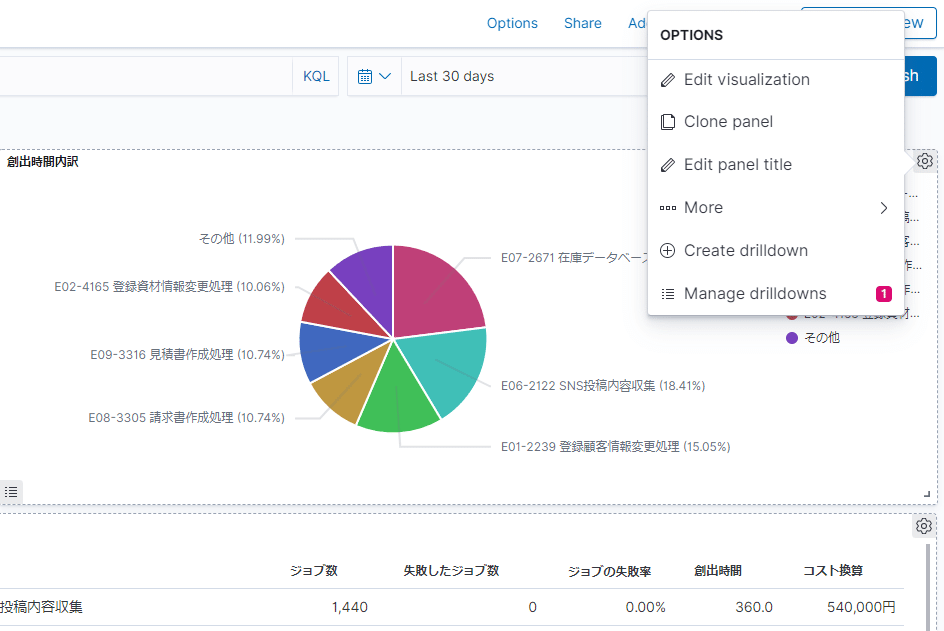Sort by 失敗したジョブ数 column header

(x=451, y=570)
